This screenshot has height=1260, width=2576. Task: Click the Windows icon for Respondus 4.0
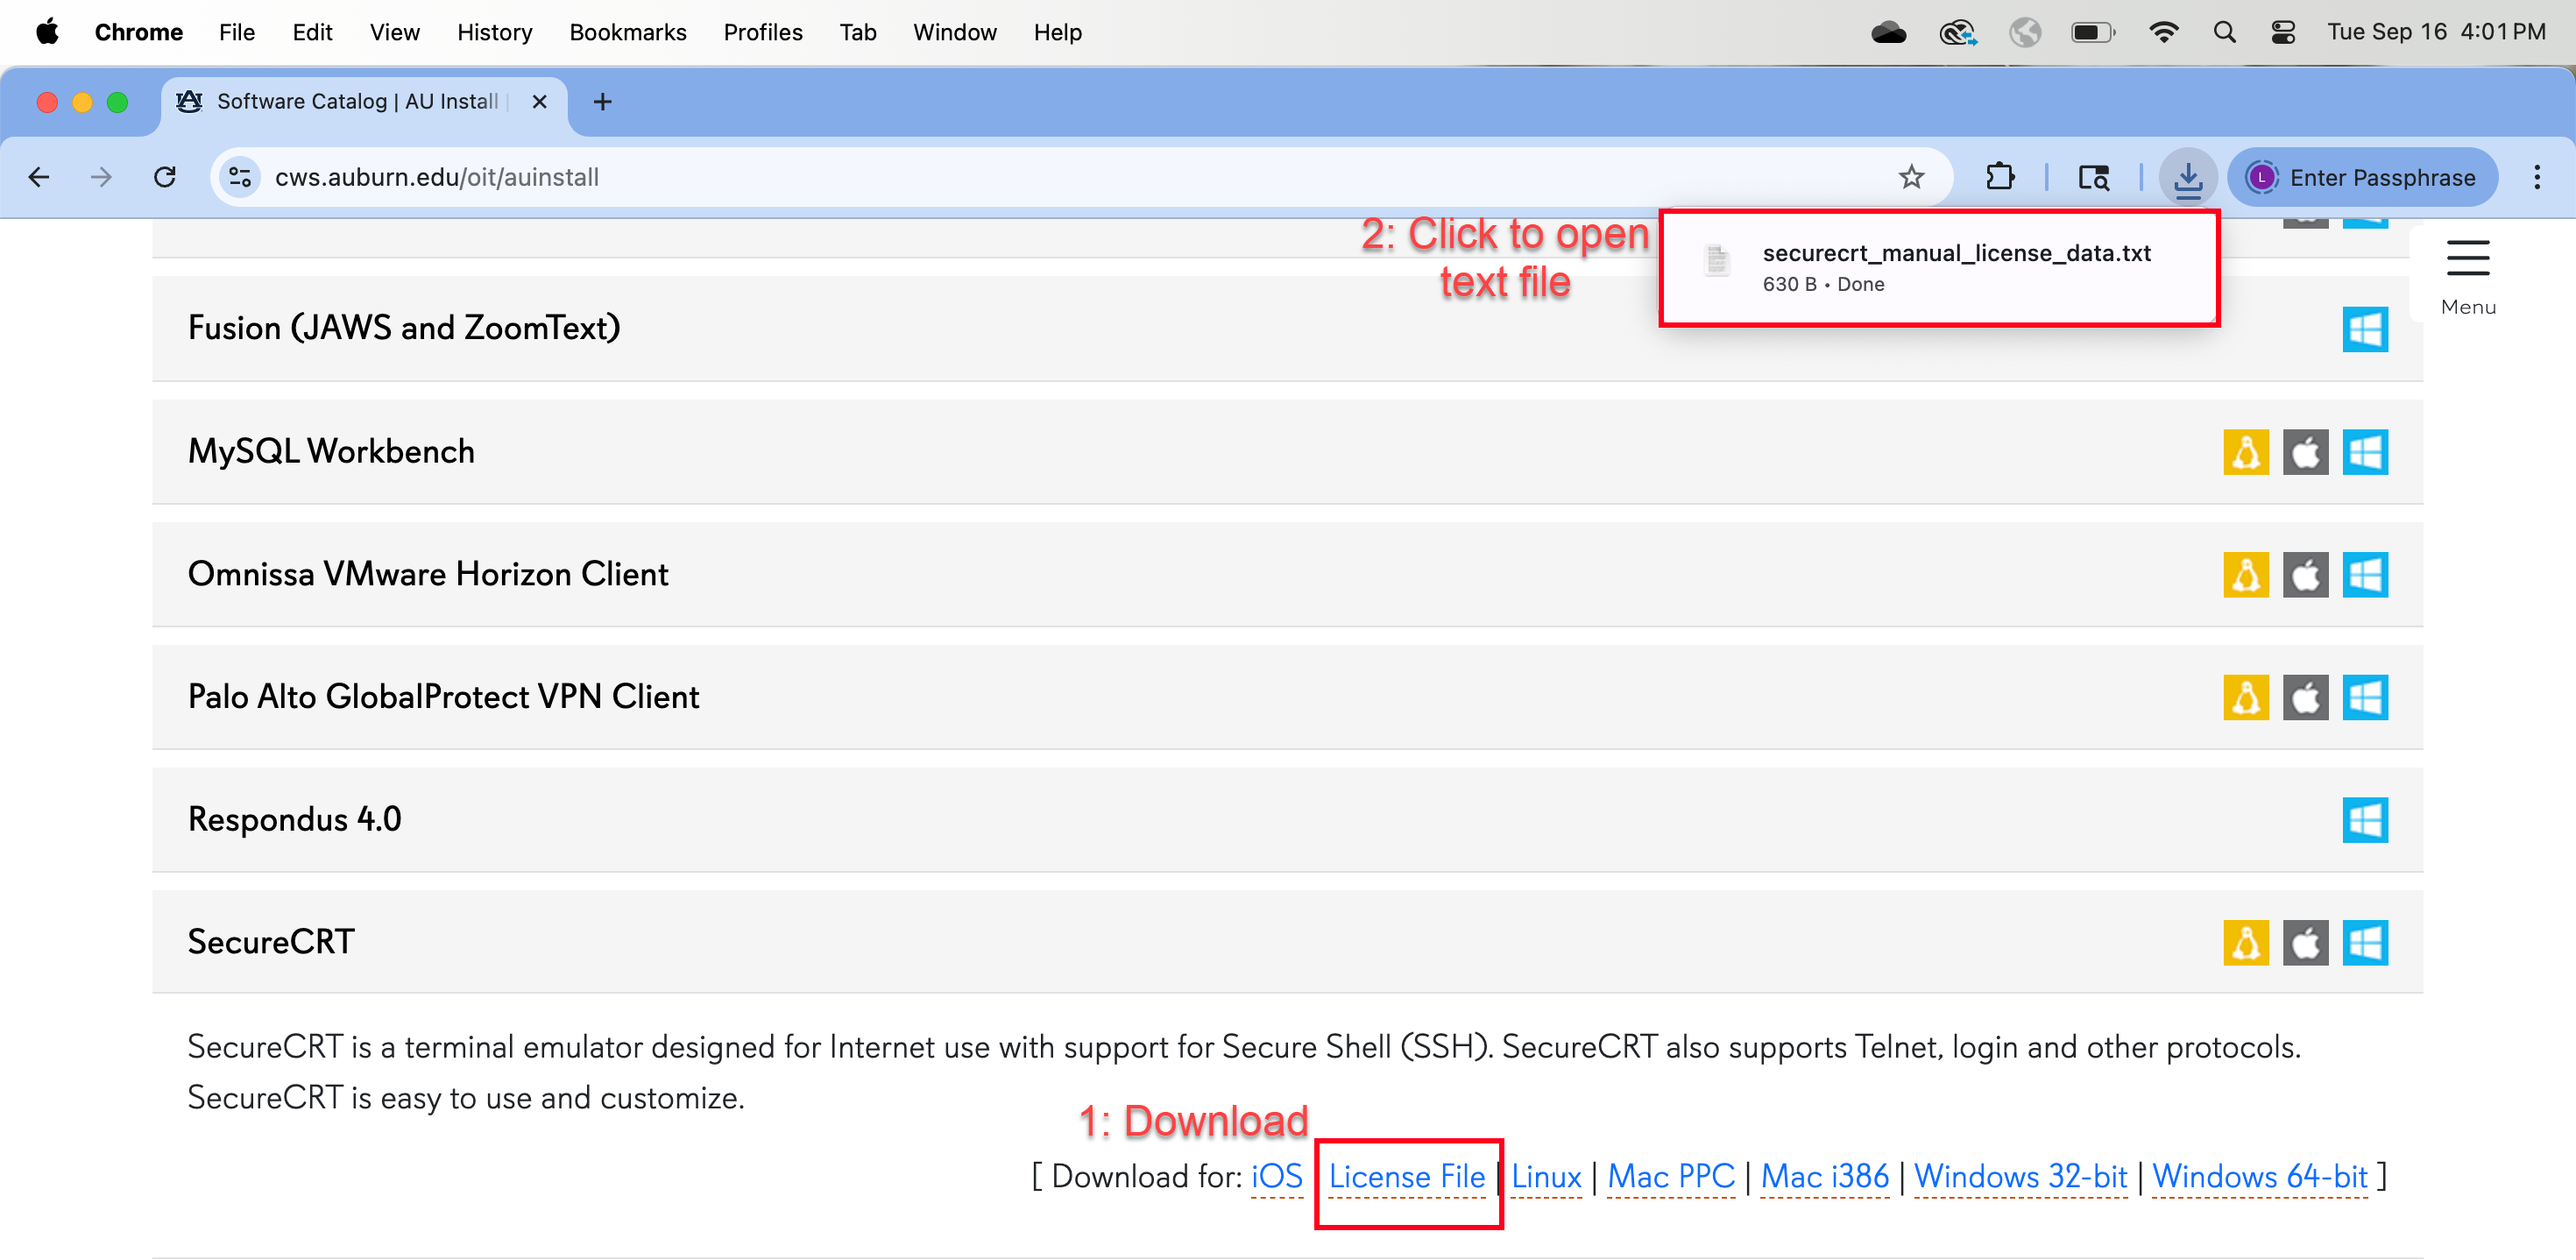2365,820
